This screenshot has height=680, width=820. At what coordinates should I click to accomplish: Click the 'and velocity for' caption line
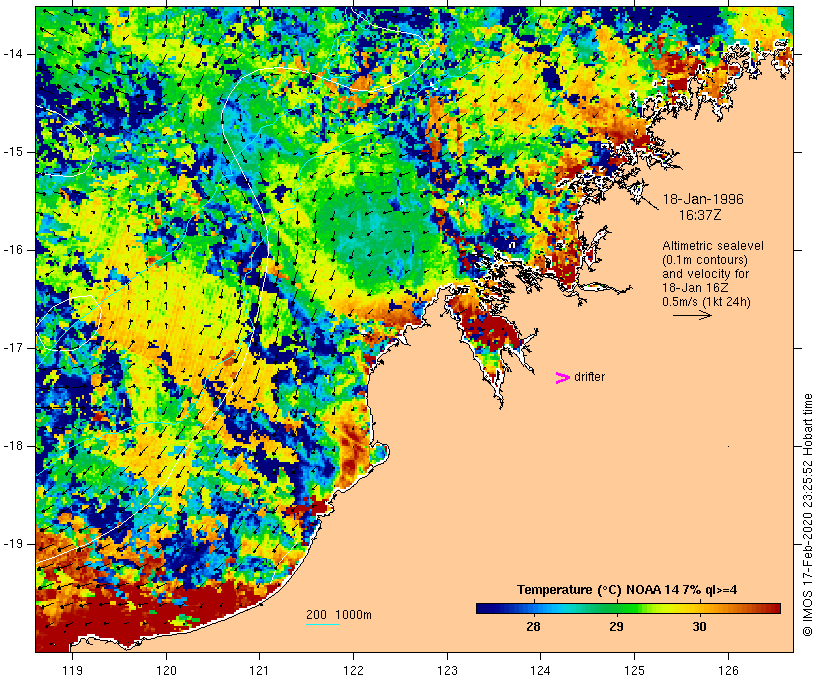pyautogui.click(x=705, y=274)
